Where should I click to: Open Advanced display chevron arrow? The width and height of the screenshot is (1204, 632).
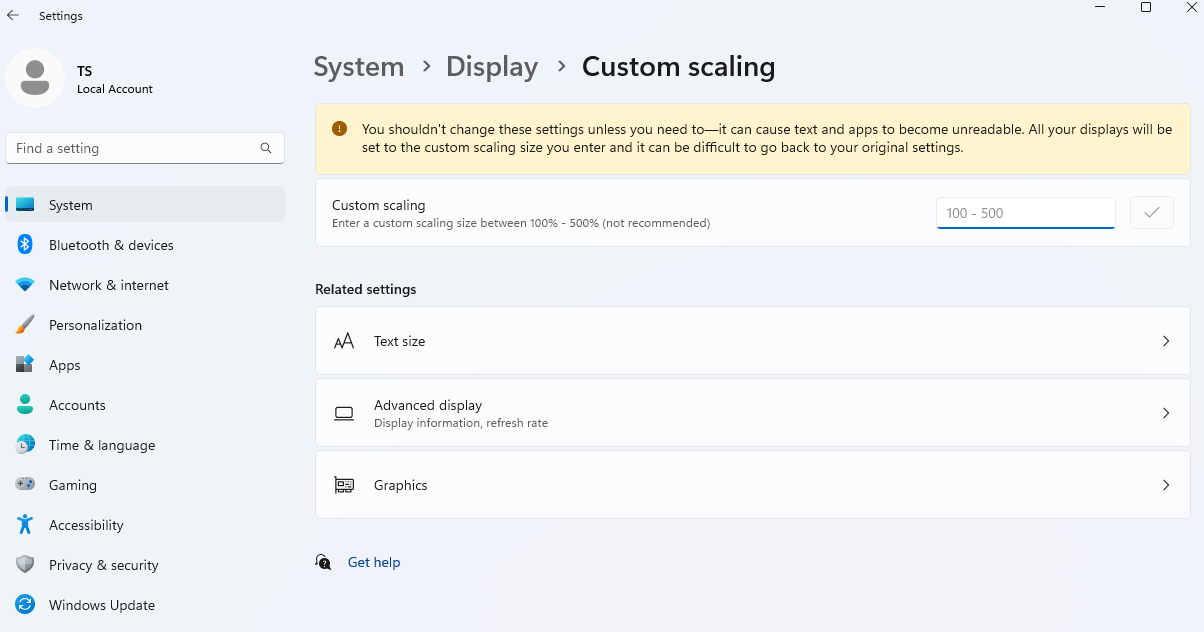tap(1165, 413)
